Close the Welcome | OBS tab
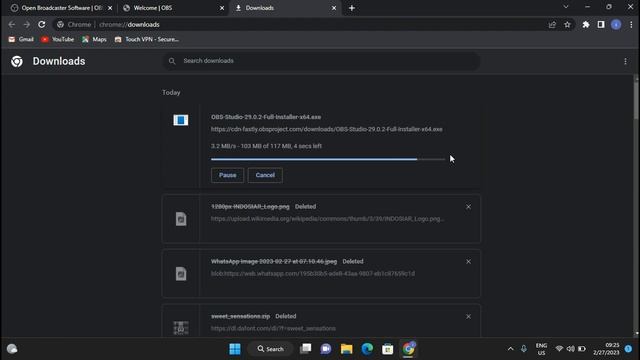This screenshot has width=640, height=360. 222,8
